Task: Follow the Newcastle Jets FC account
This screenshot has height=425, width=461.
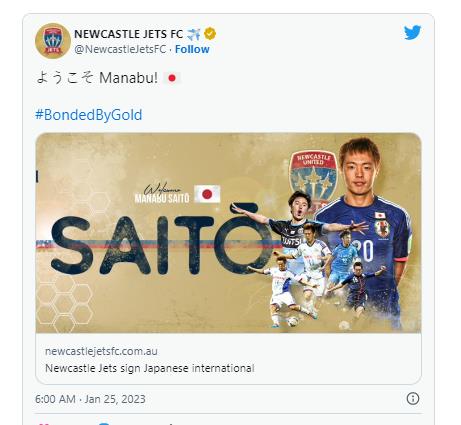Action: [192, 49]
